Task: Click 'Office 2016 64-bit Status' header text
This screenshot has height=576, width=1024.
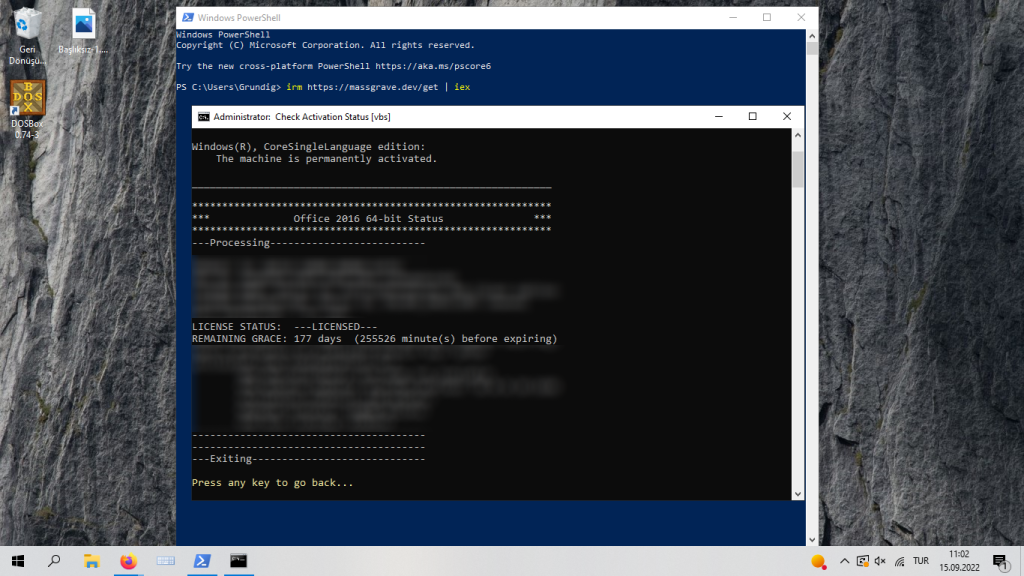Action: (368, 219)
